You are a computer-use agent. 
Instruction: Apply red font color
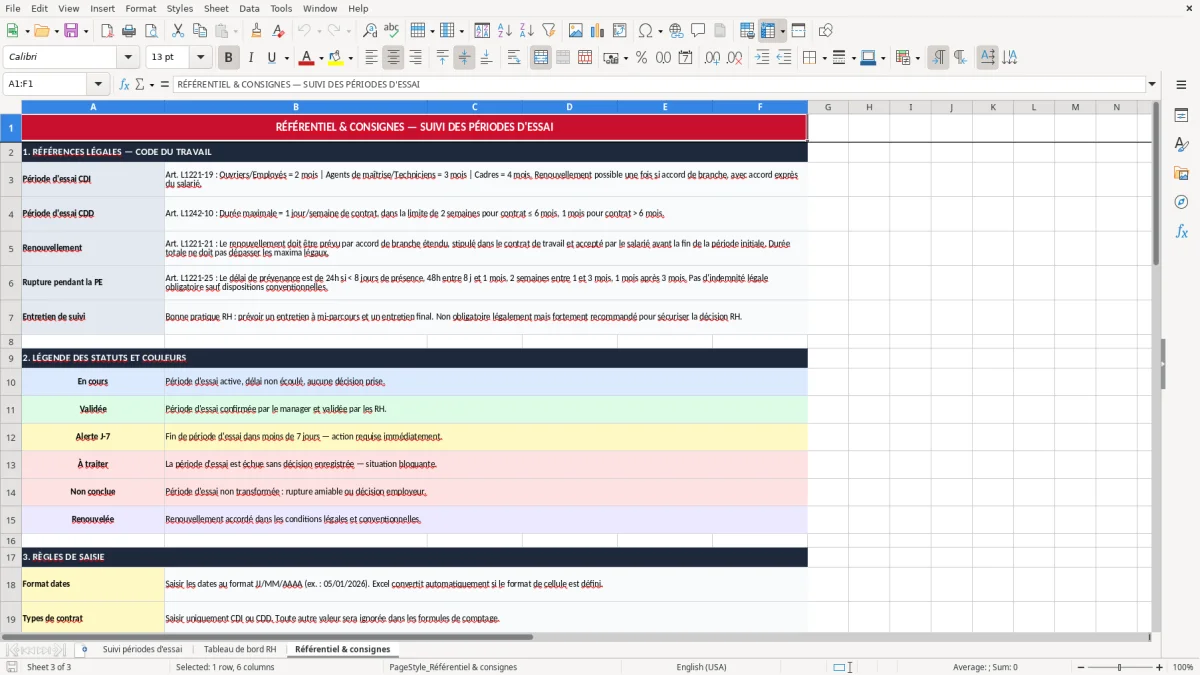tap(306, 58)
